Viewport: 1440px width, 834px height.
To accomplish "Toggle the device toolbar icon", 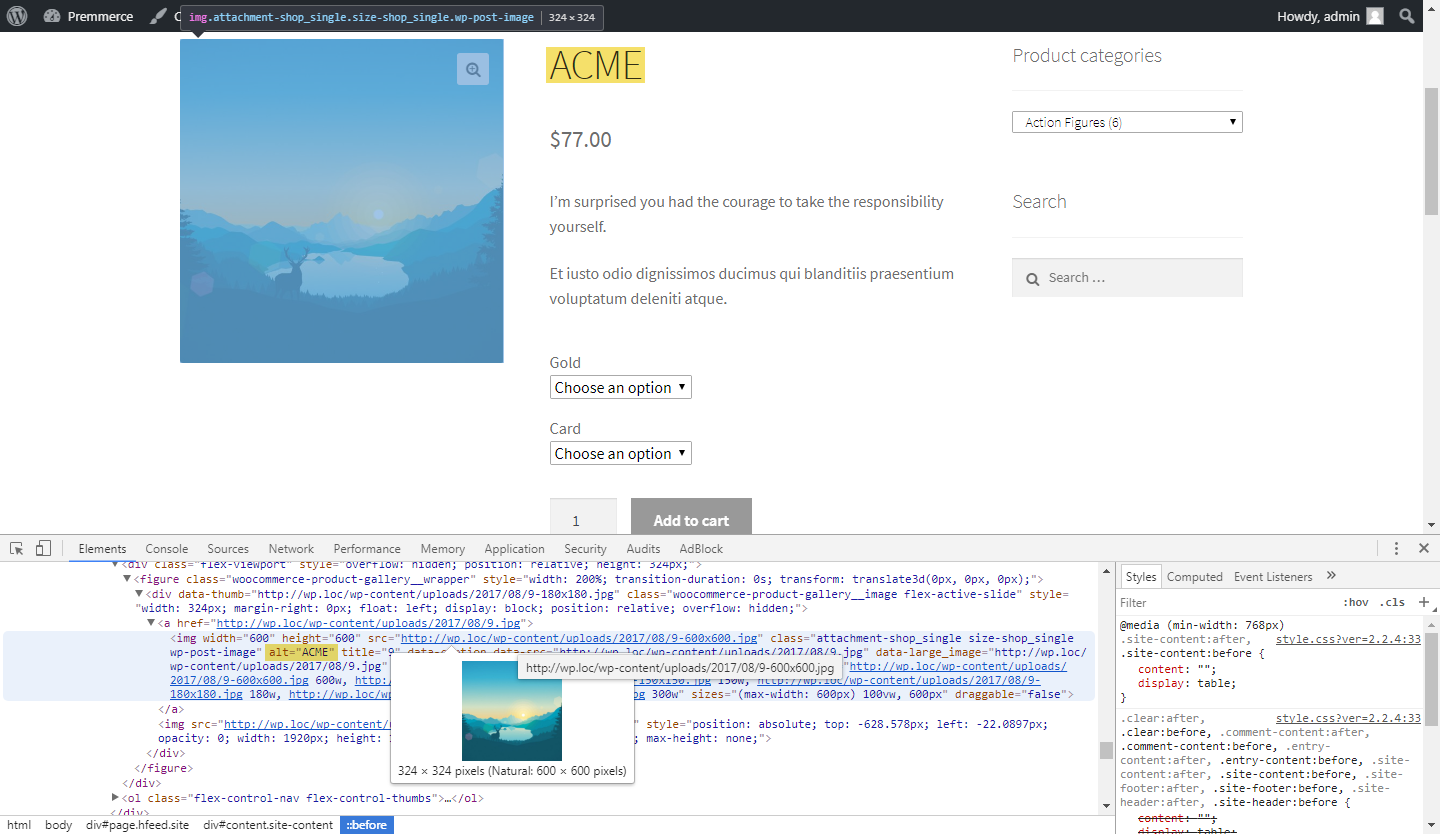I will 43,548.
